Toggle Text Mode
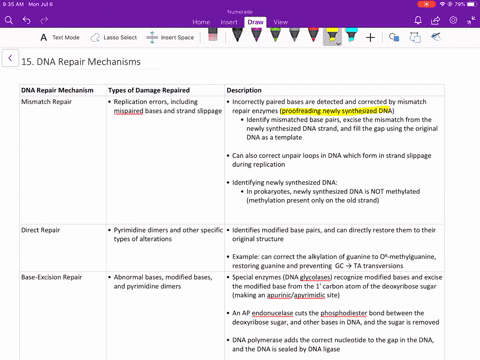This screenshot has height=360, width=480. point(60,37)
